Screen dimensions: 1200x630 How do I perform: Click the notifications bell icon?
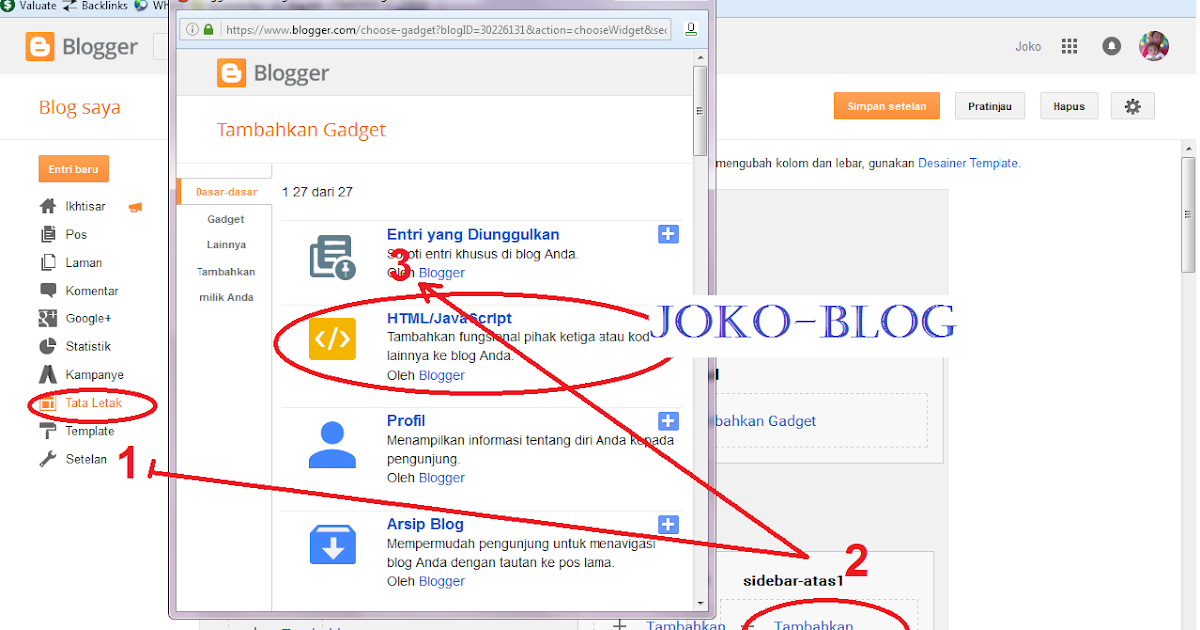tap(1111, 46)
